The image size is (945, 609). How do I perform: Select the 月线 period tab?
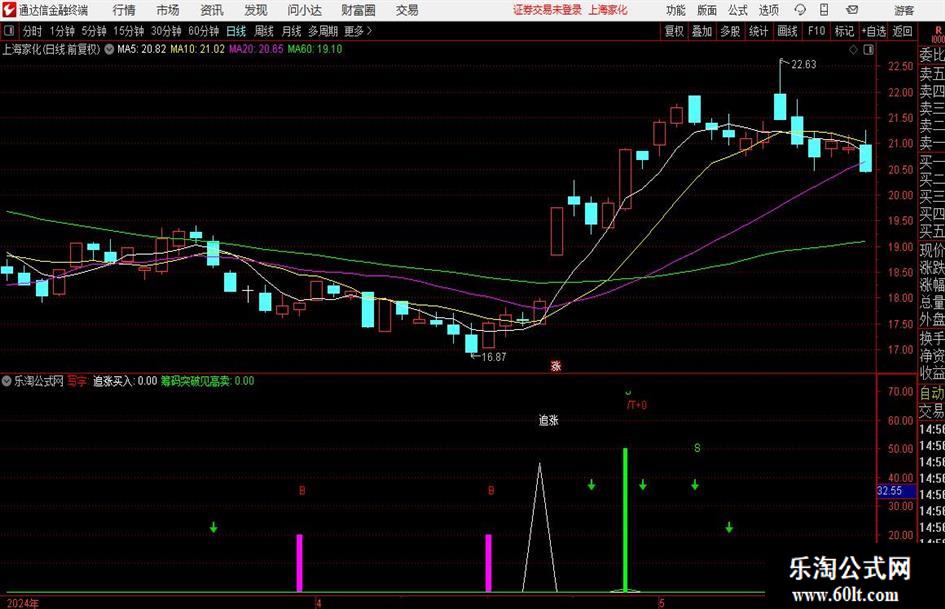tap(292, 31)
